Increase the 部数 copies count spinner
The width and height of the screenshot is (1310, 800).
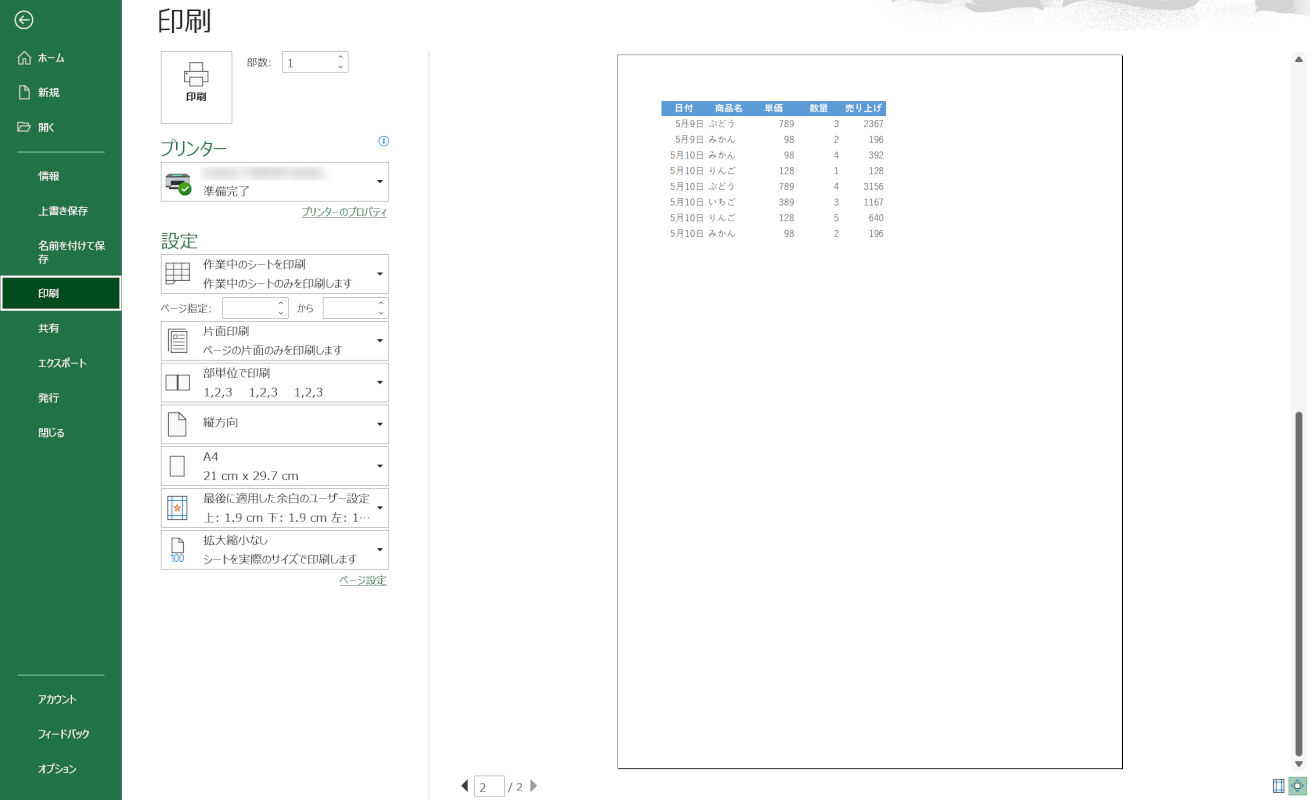click(341, 57)
